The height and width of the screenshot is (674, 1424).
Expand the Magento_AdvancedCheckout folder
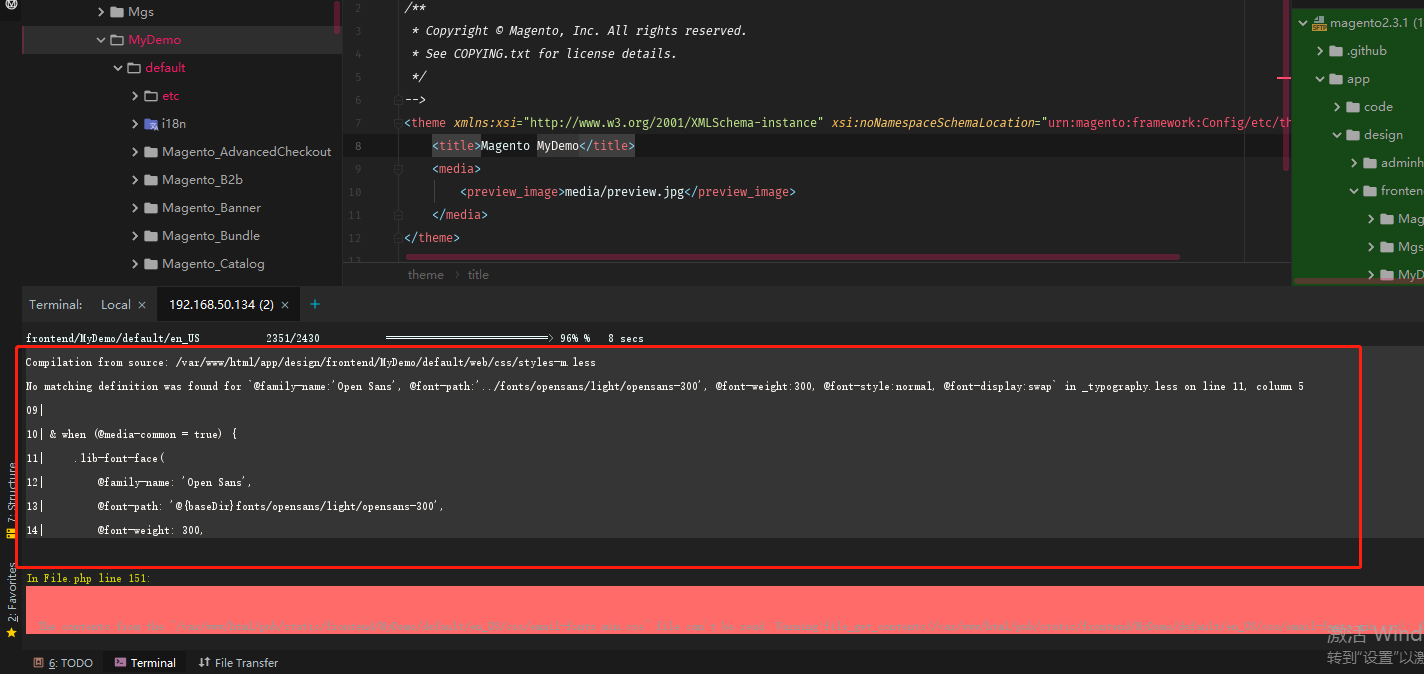click(135, 152)
